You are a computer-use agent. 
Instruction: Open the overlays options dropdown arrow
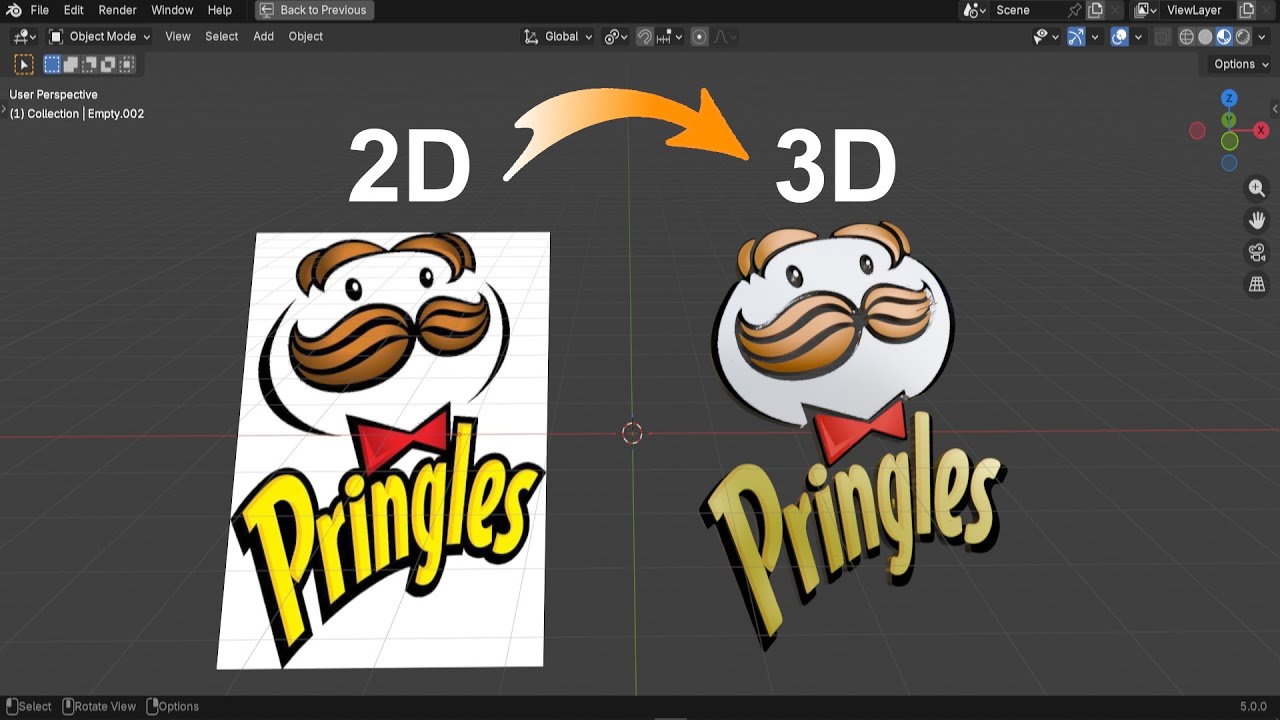pyautogui.click(x=1138, y=36)
